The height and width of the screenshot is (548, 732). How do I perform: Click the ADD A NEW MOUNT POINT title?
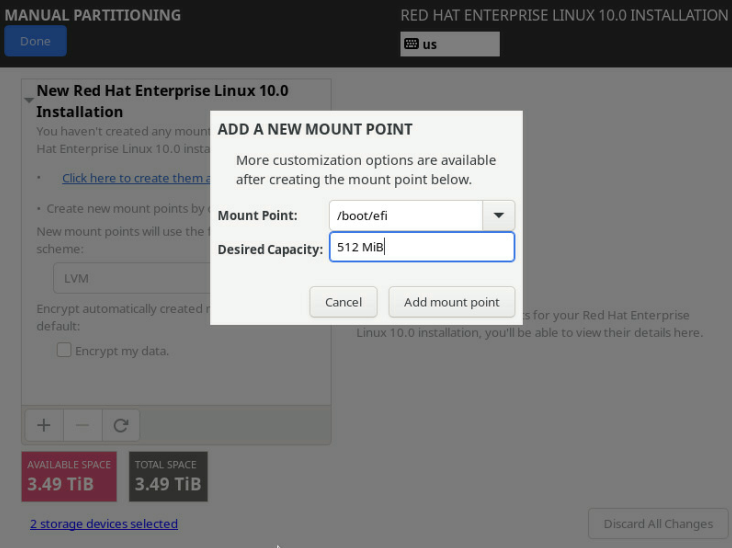click(x=315, y=129)
